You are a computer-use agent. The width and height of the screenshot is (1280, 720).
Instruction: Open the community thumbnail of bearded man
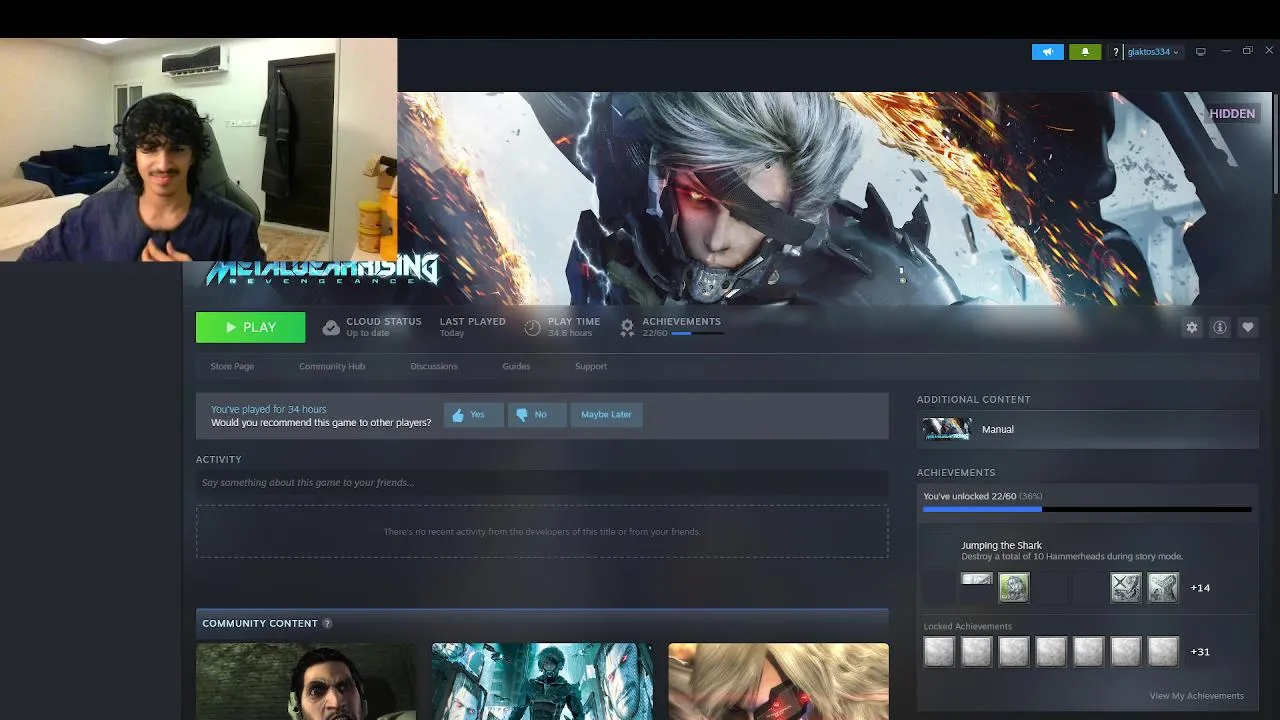[306, 681]
